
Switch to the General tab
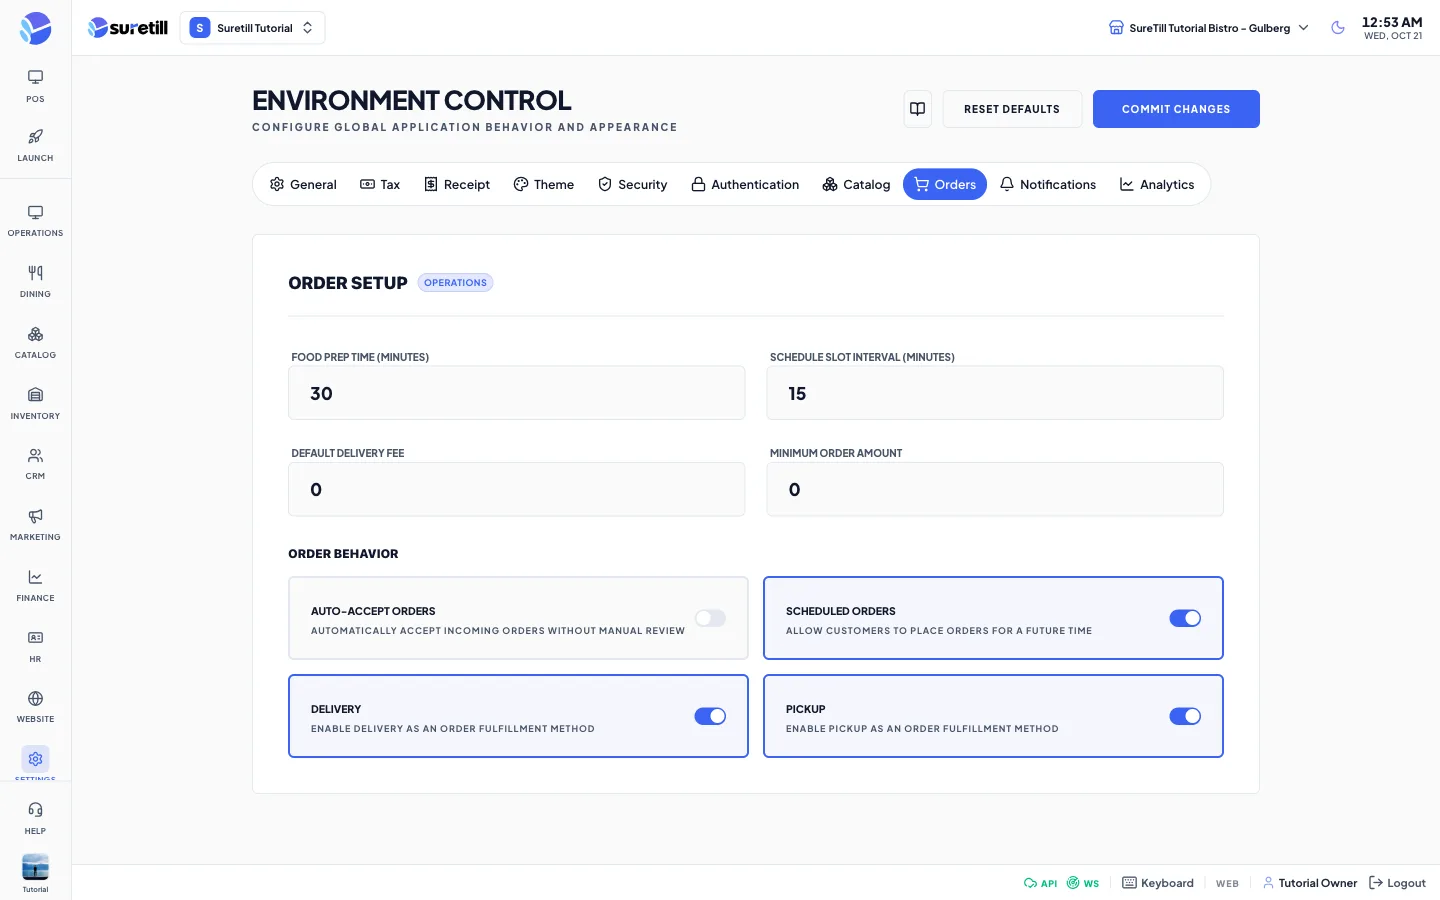pos(303,184)
